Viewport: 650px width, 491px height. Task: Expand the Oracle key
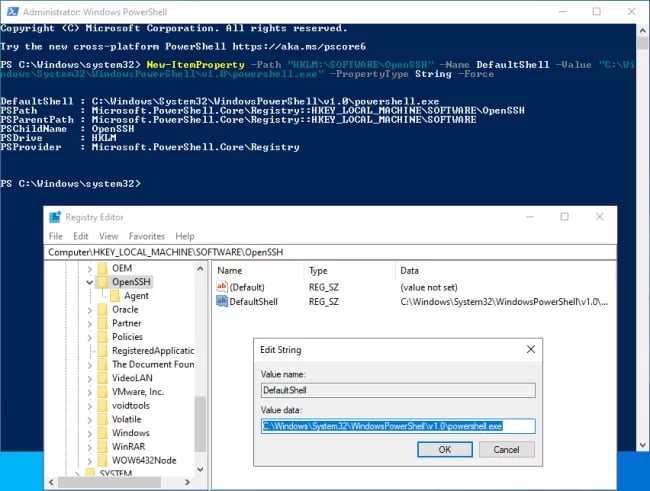(90, 310)
